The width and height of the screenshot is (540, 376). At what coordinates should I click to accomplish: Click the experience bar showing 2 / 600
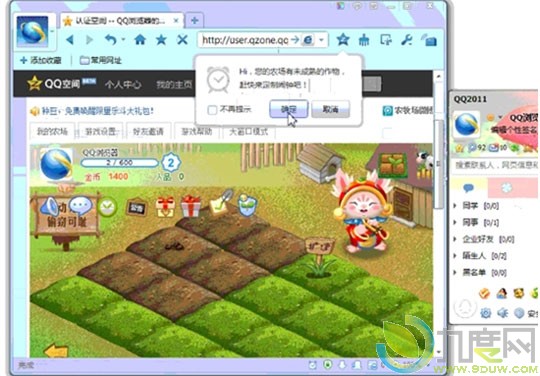pos(119,163)
